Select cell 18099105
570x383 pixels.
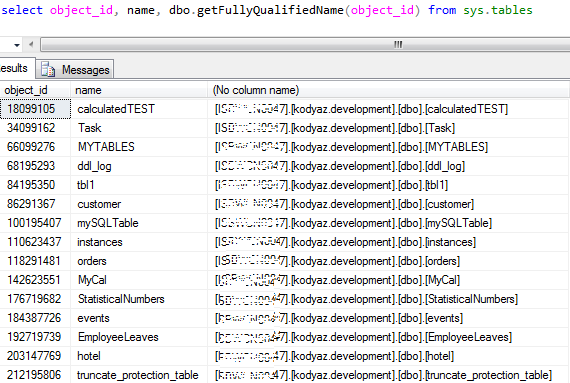point(35,109)
